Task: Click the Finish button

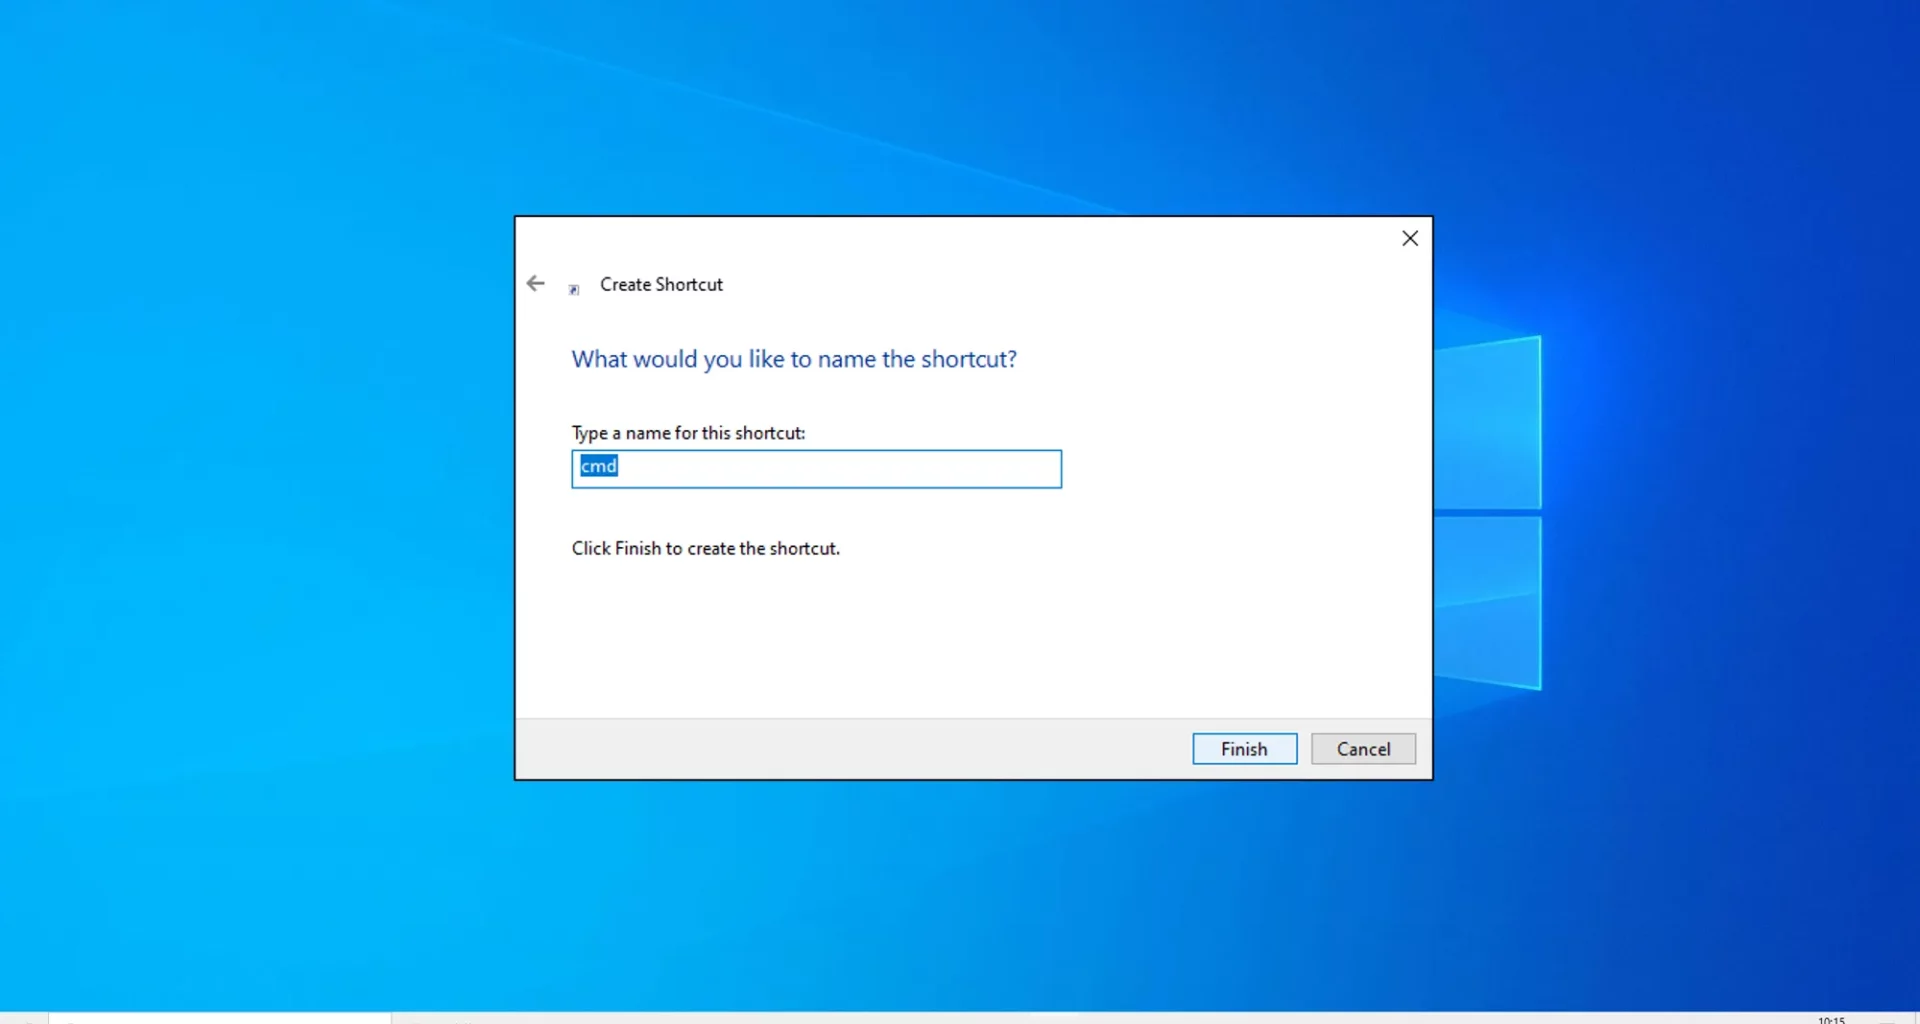Action: pos(1244,749)
